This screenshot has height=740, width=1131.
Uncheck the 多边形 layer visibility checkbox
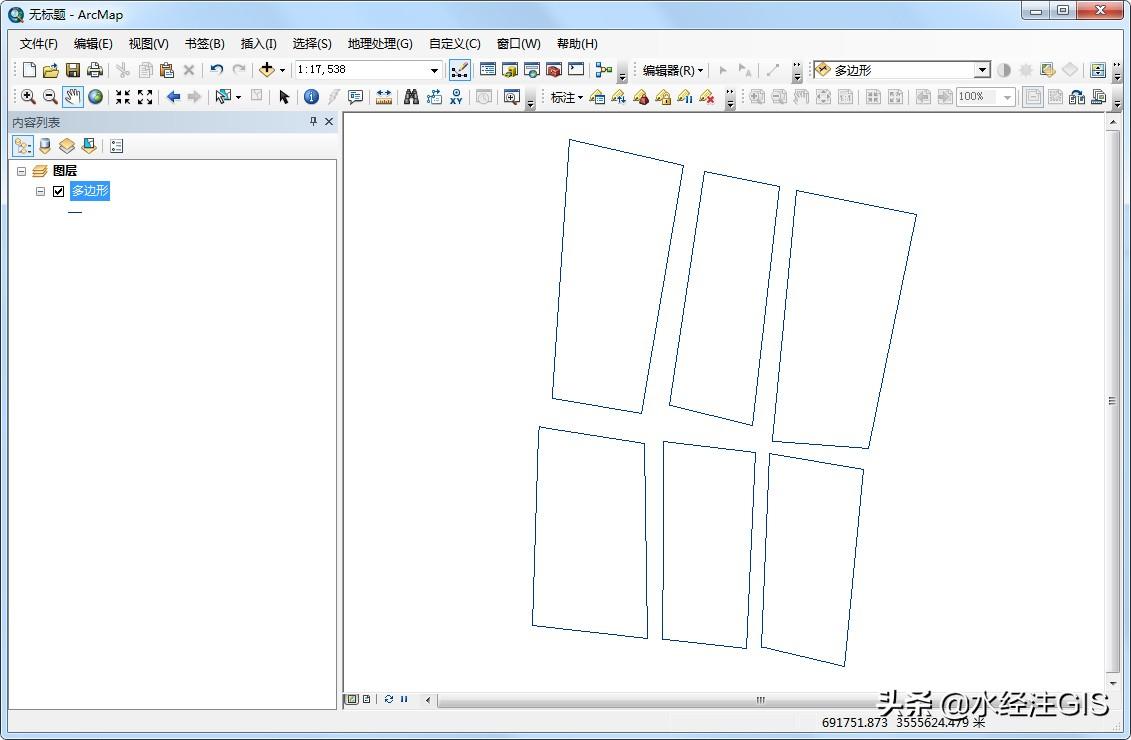click(59, 191)
